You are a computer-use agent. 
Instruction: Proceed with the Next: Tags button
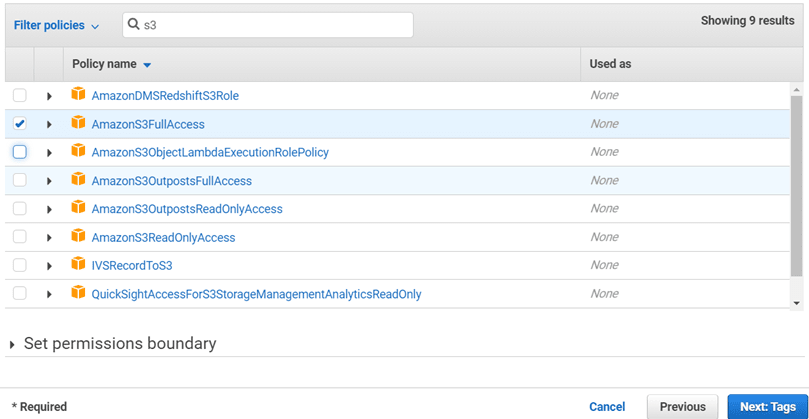pyautogui.click(x=768, y=407)
